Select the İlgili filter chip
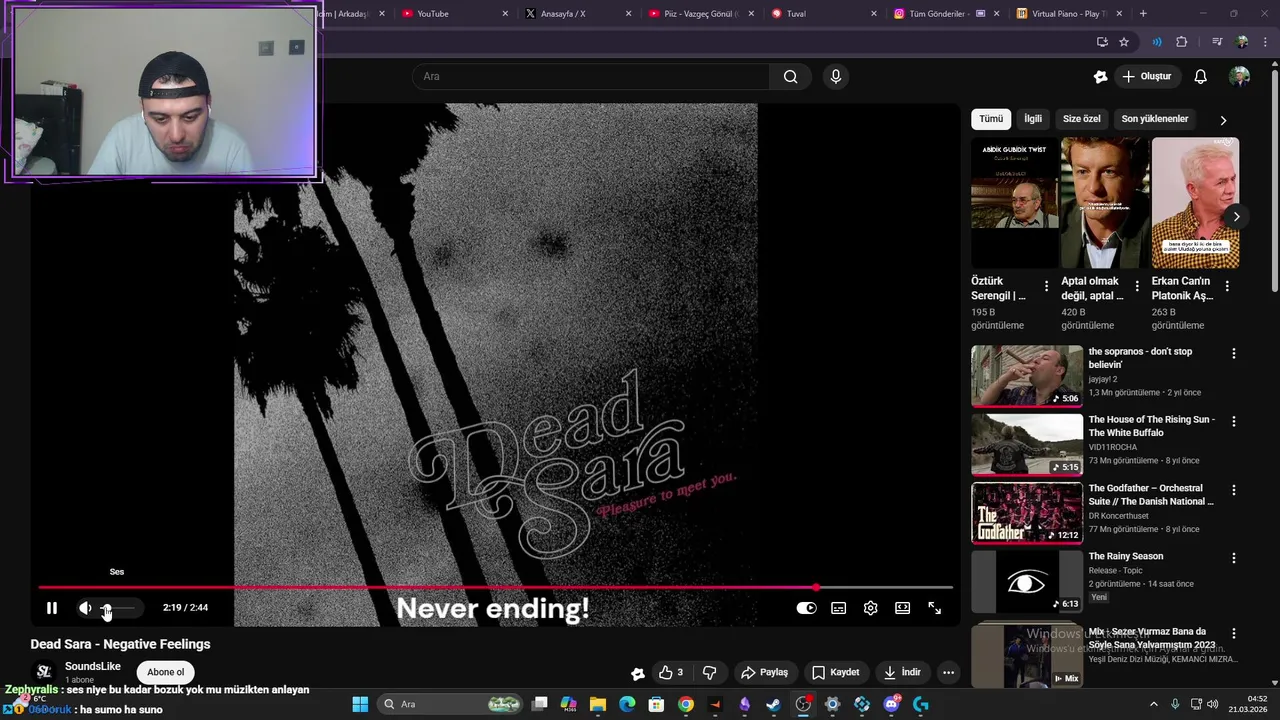1280x720 pixels. pos(1033,119)
